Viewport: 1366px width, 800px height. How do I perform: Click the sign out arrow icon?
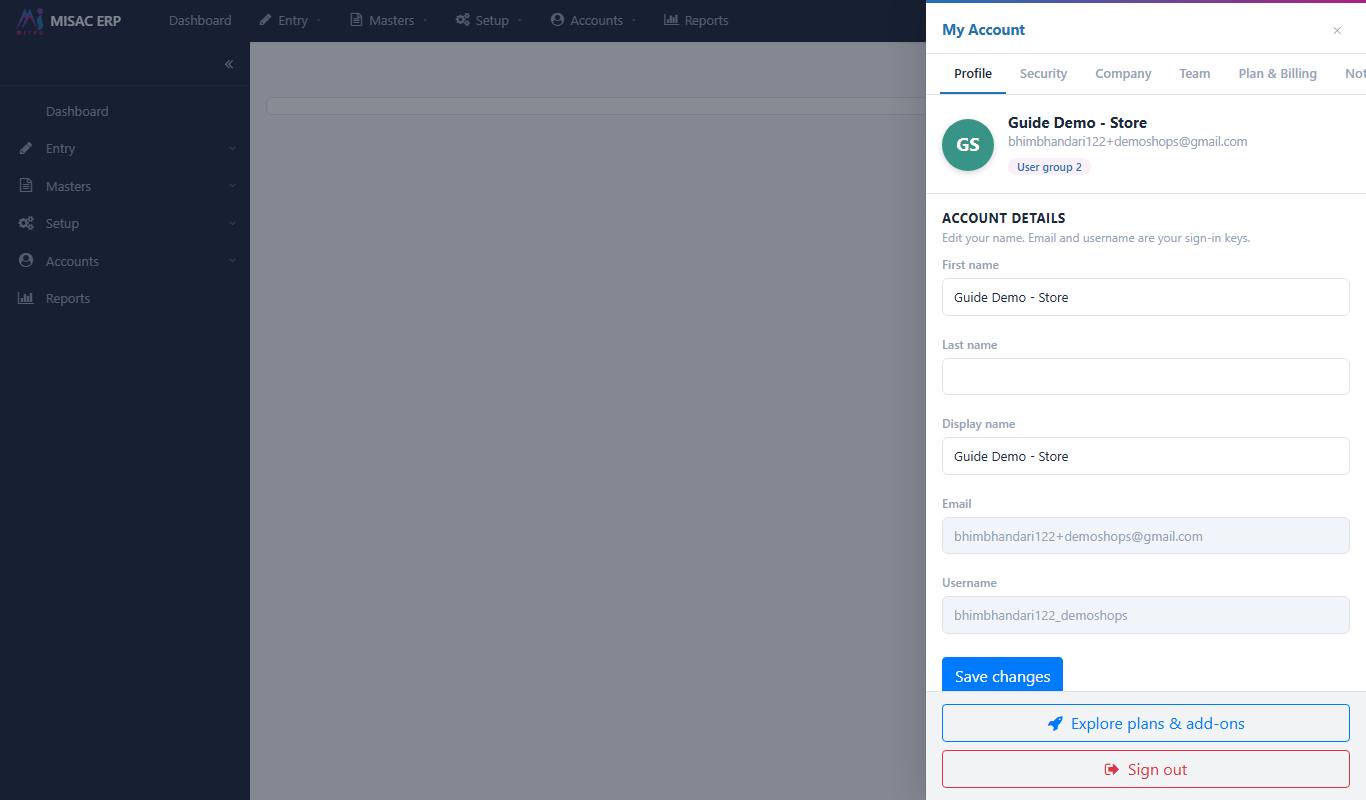click(1111, 769)
